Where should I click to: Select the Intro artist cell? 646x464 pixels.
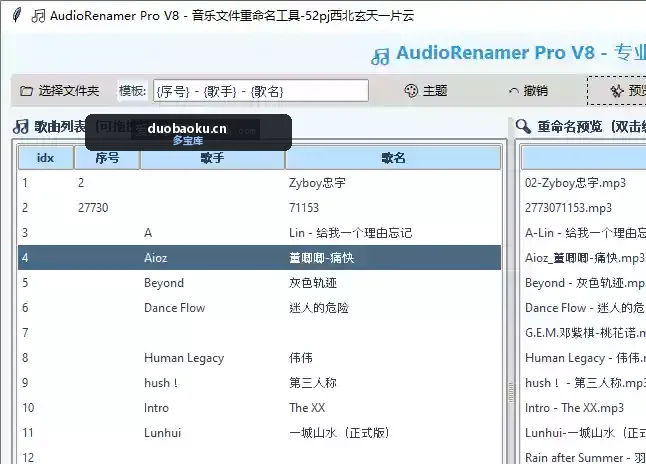pos(157,408)
